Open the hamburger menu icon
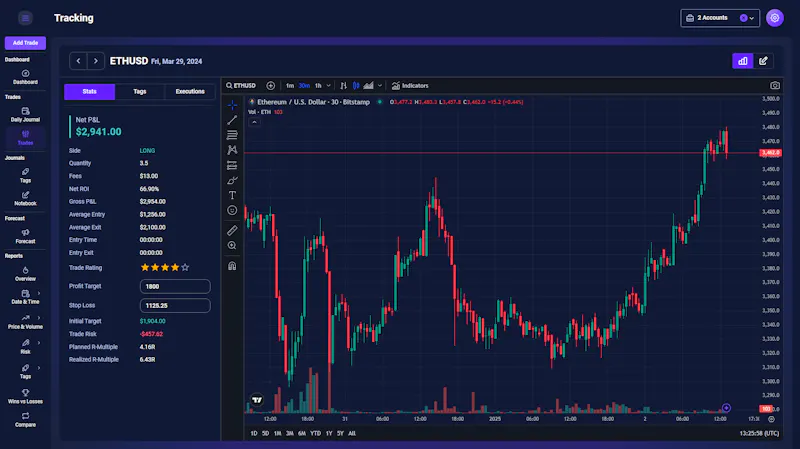800x449 pixels. point(25,18)
